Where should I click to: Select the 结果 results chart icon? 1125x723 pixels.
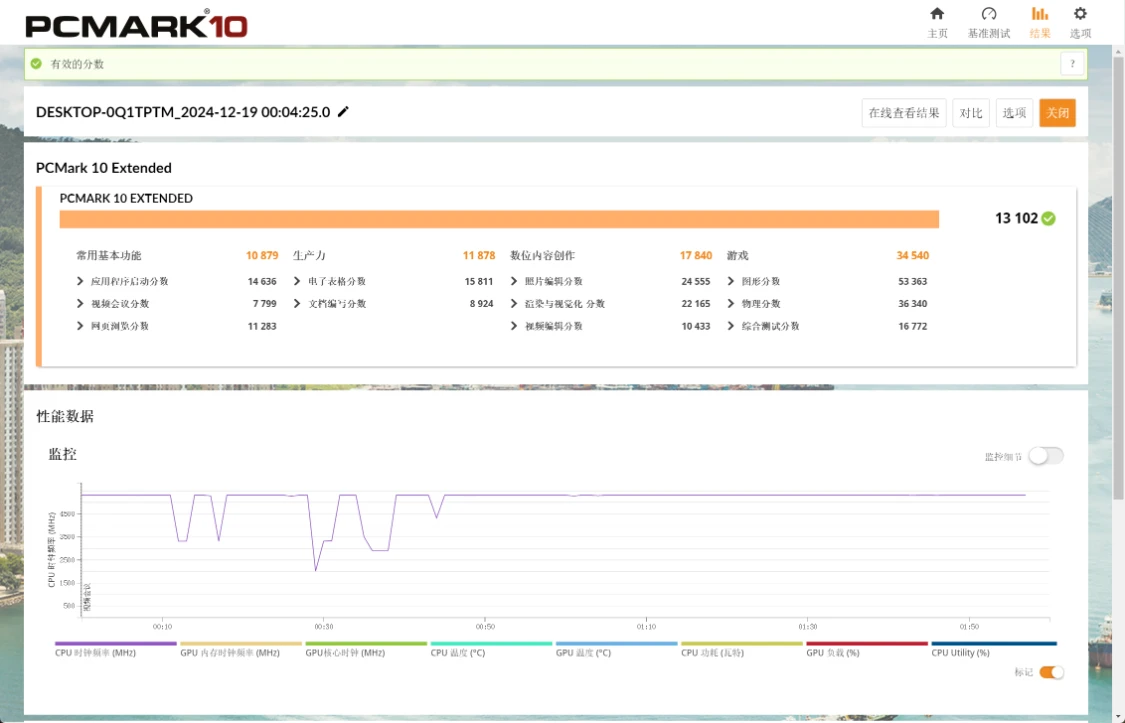[1040, 14]
